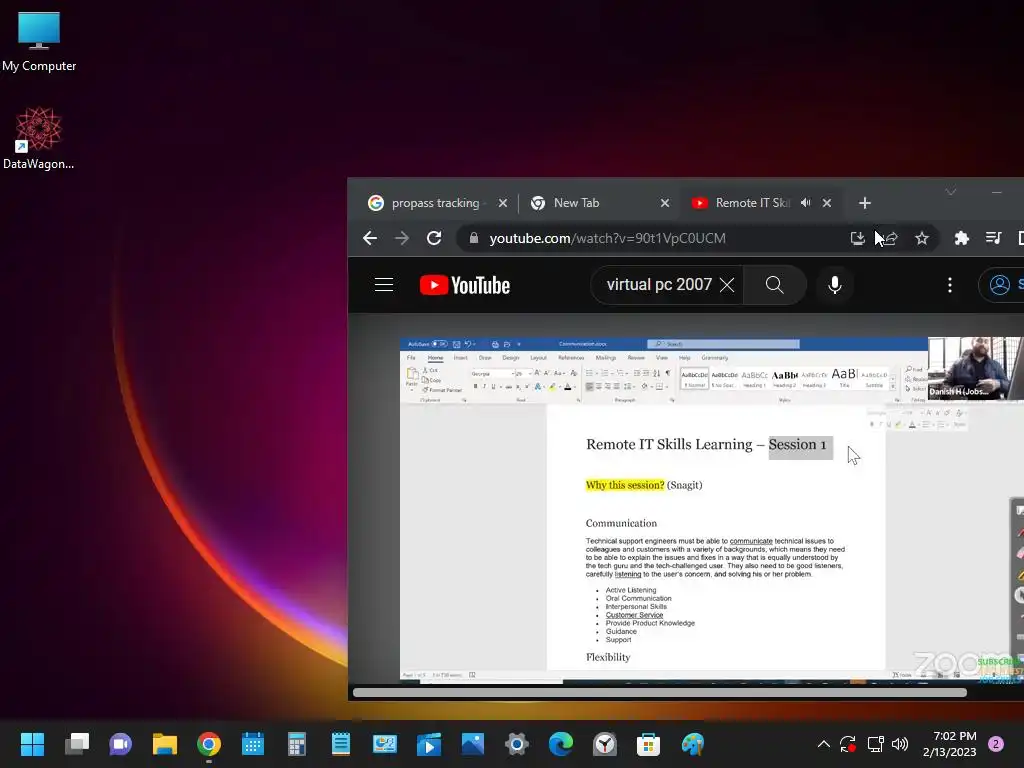This screenshot has height=768, width=1024.
Task: View site info via padlock icon
Action: tap(474, 238)
